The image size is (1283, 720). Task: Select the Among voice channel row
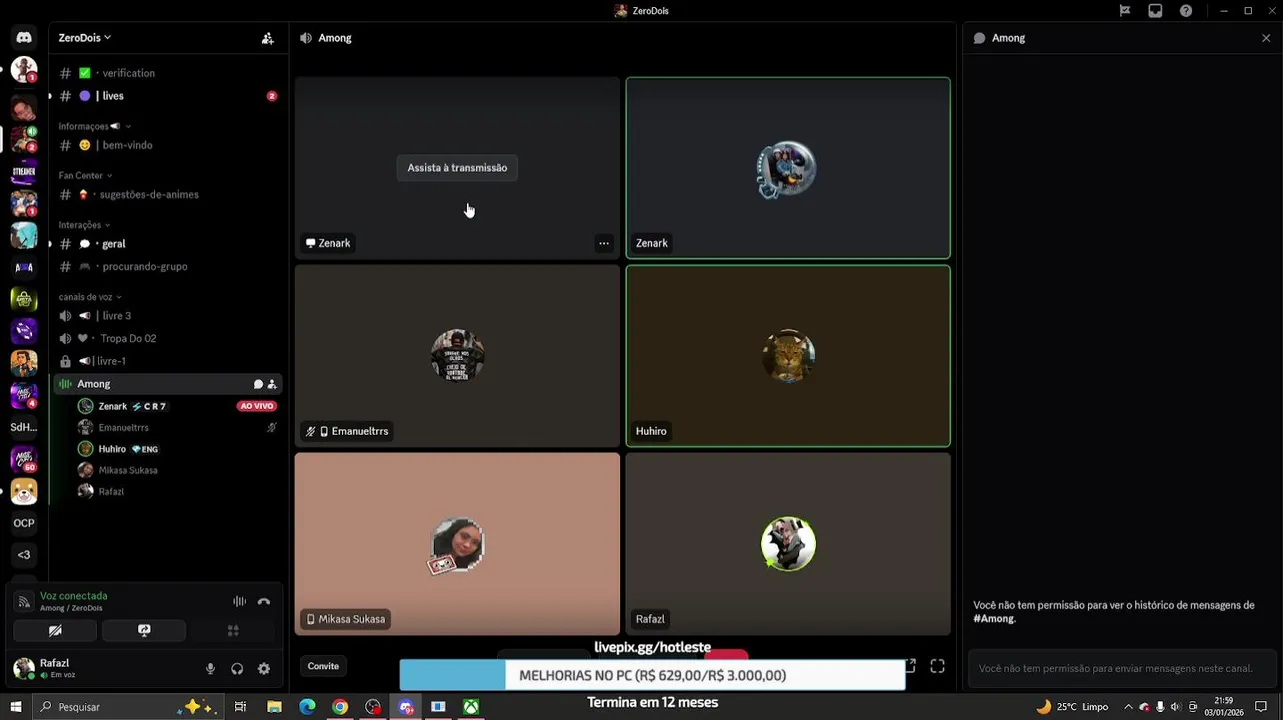(x=167, y=384)
